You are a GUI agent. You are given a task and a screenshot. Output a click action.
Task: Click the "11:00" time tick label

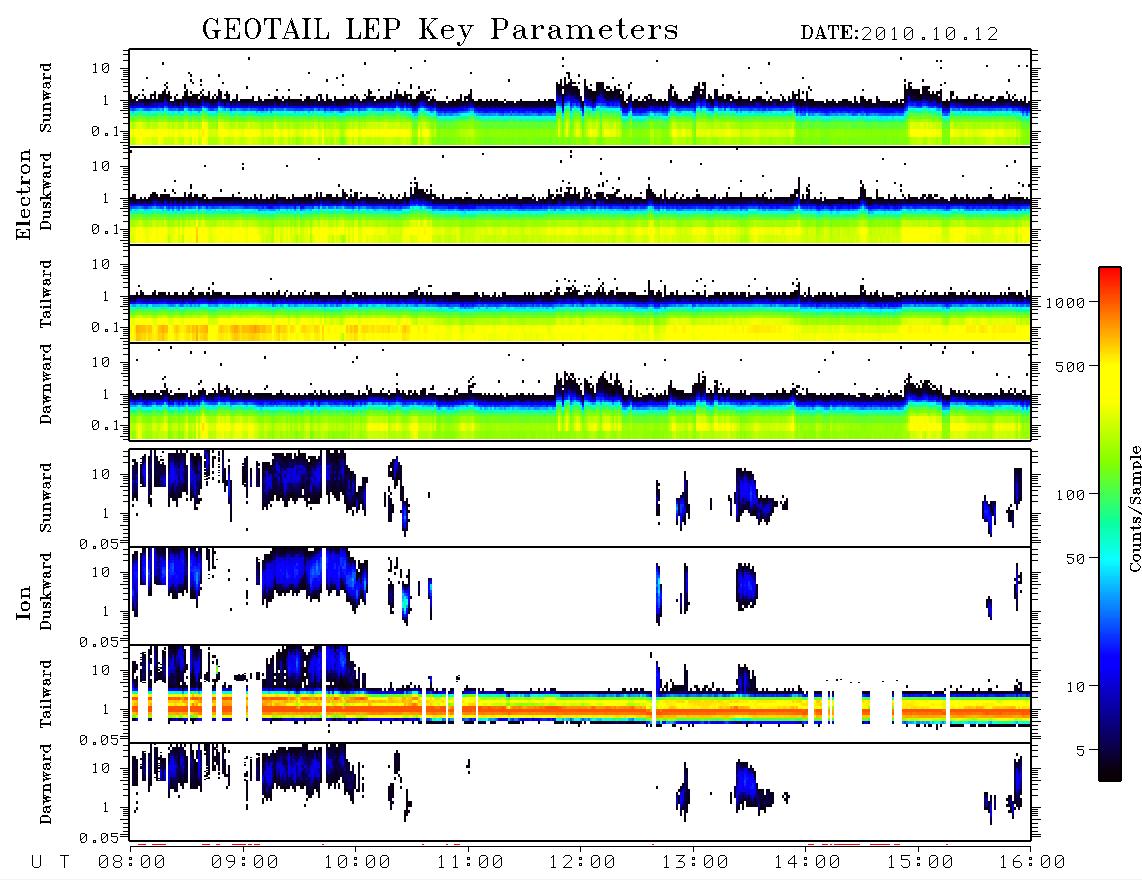(x=470, y=863)
